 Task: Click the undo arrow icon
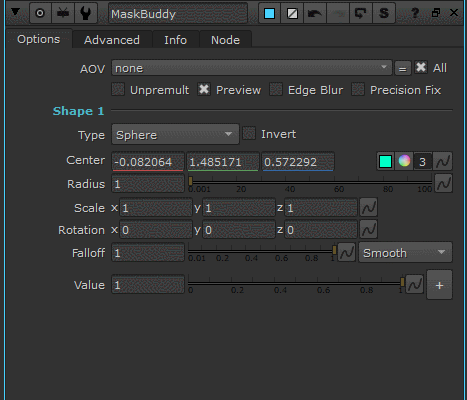314,13
